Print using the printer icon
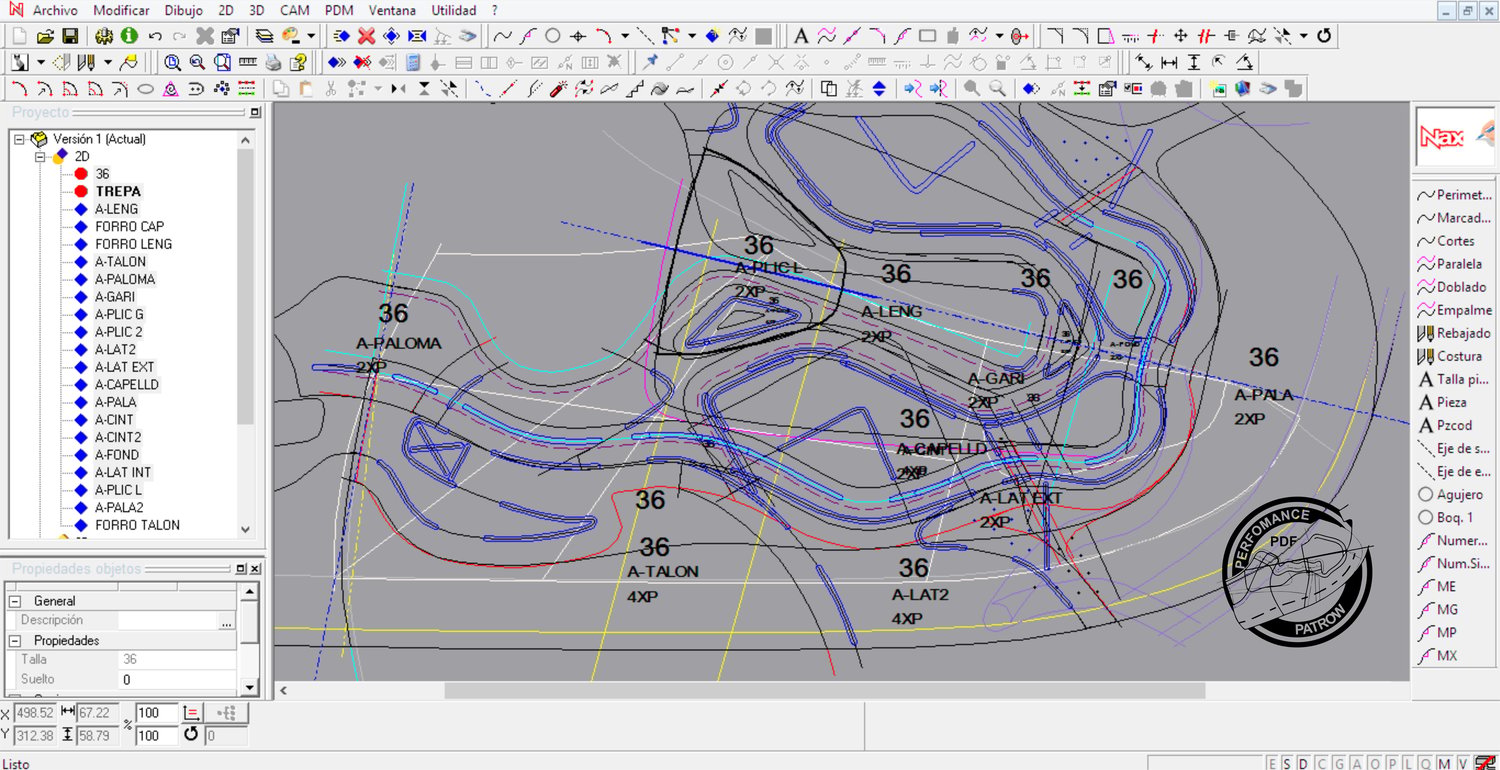Screen dimensions: 1500x770 tap(273, 62)
